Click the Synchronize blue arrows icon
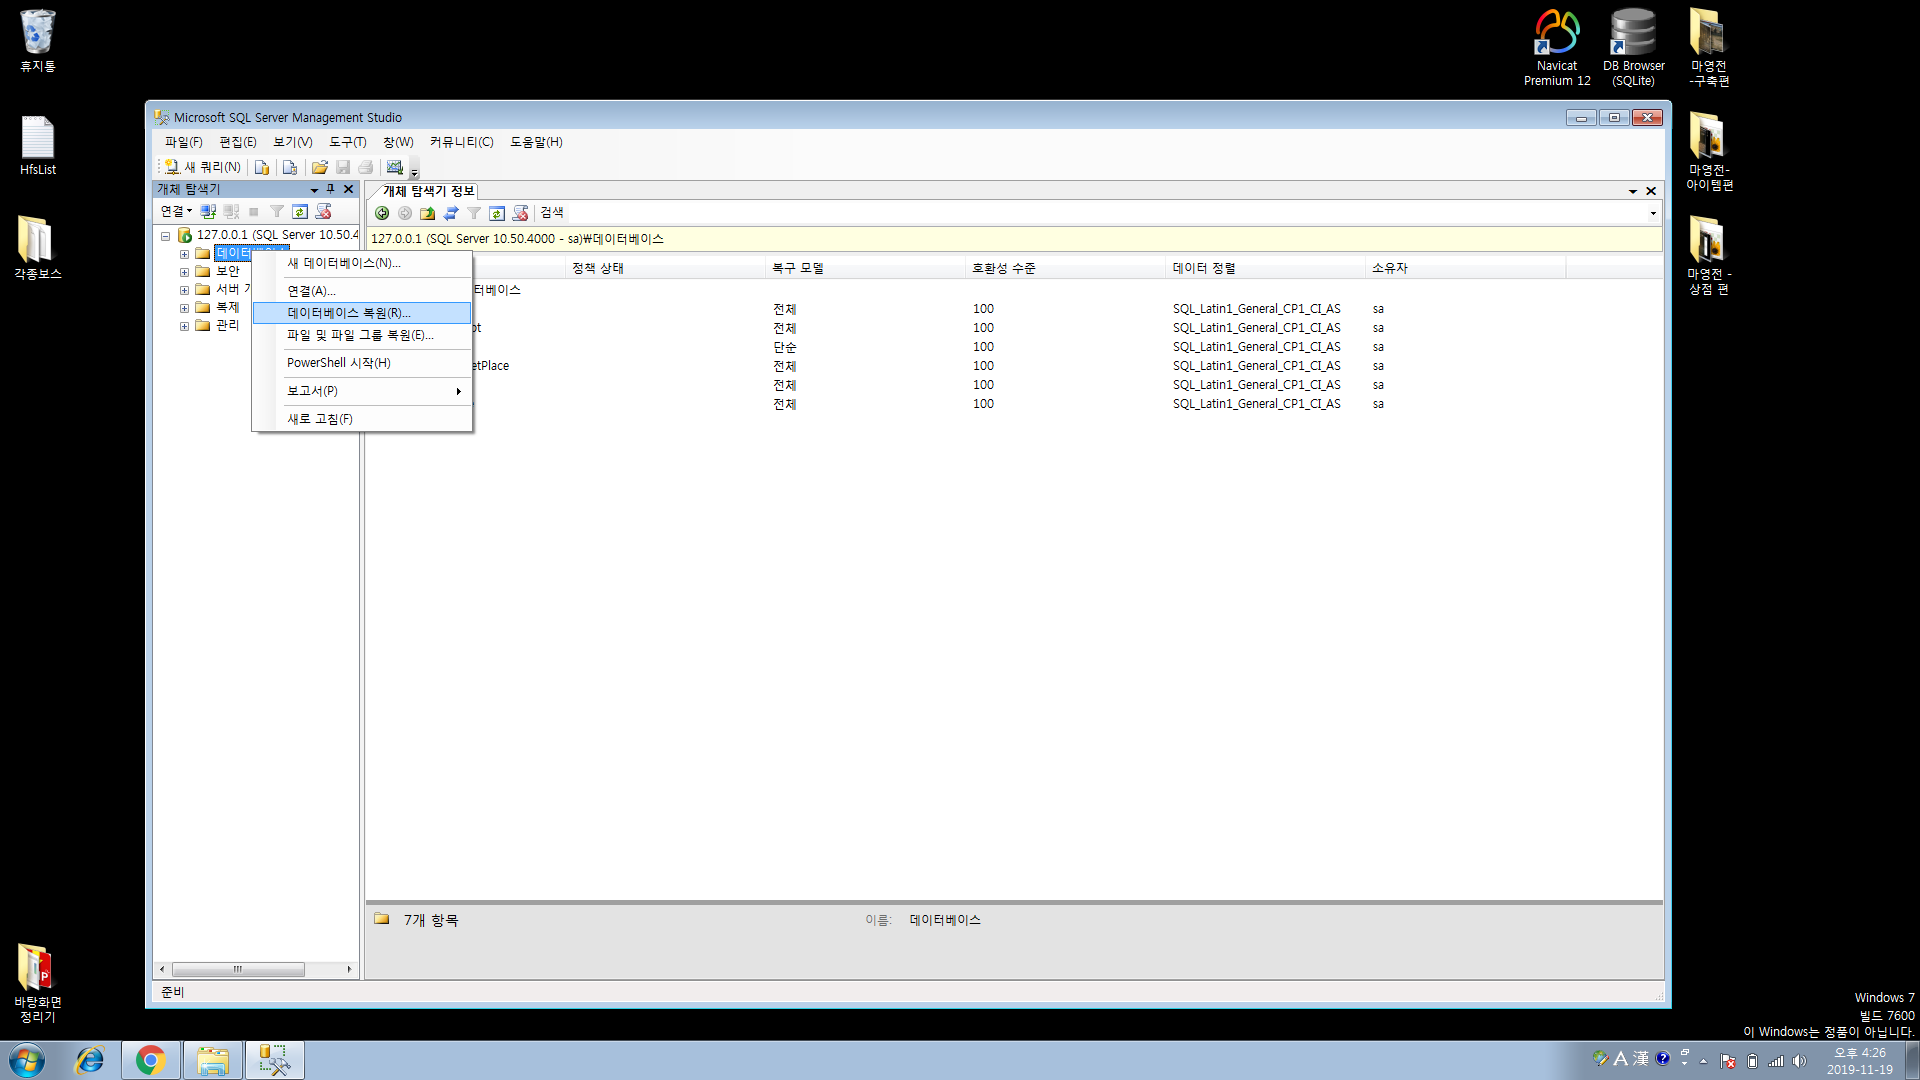The image size is (1920, 1080). point(451,213)
